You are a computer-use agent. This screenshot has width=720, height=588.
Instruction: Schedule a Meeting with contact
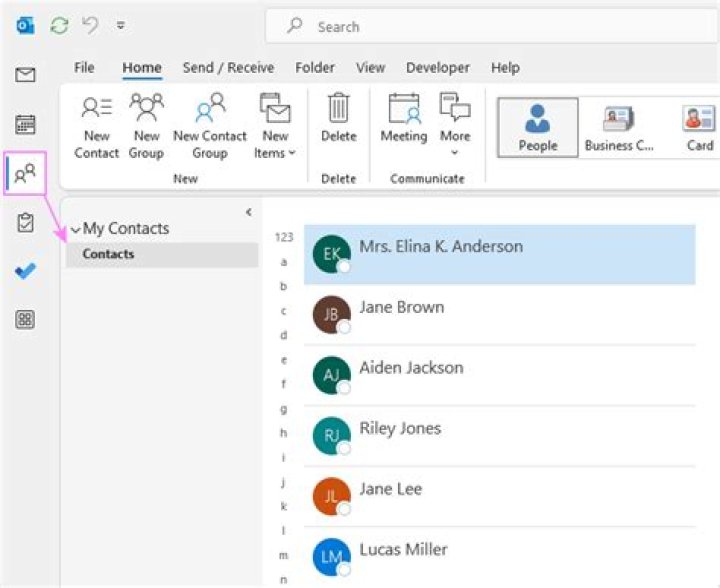[x=403, y=118]
